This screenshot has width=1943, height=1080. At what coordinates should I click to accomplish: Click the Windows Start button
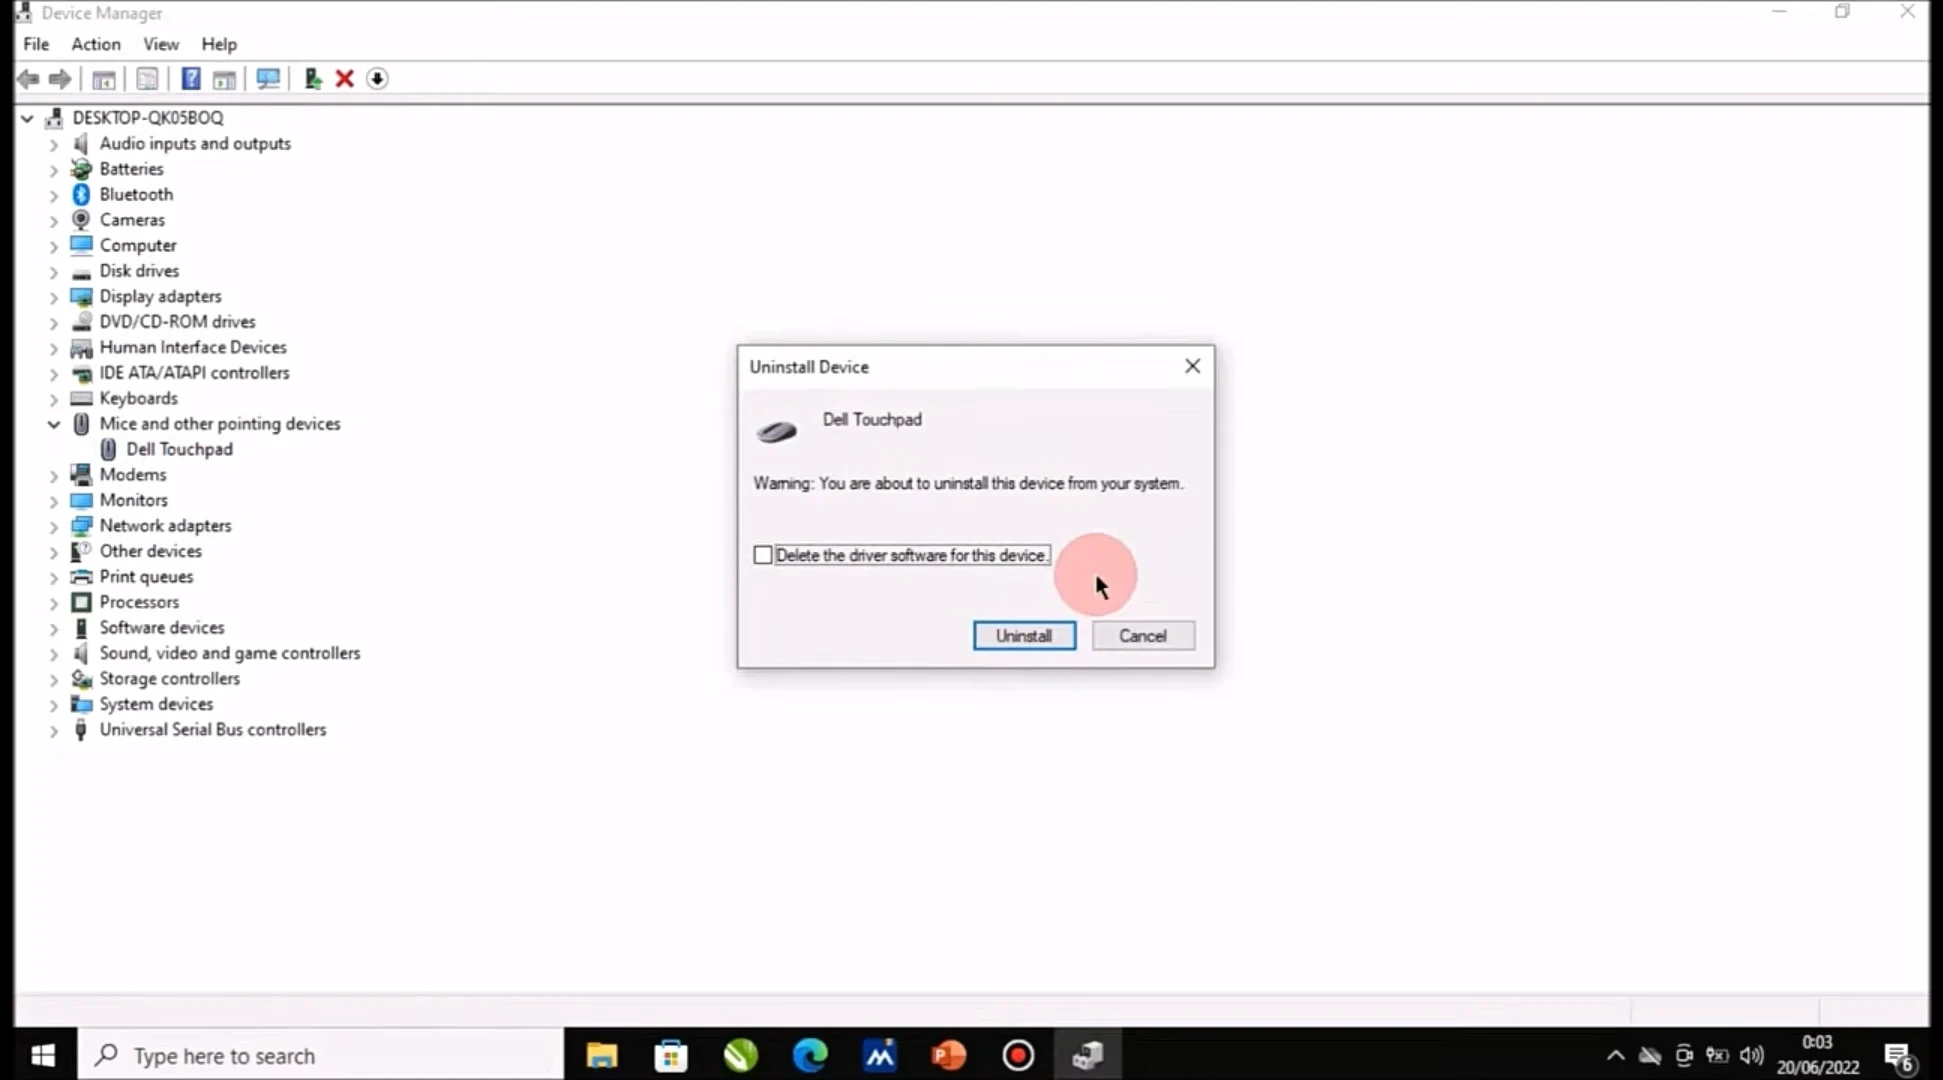pyautogui.click(x=43, y=1056)
